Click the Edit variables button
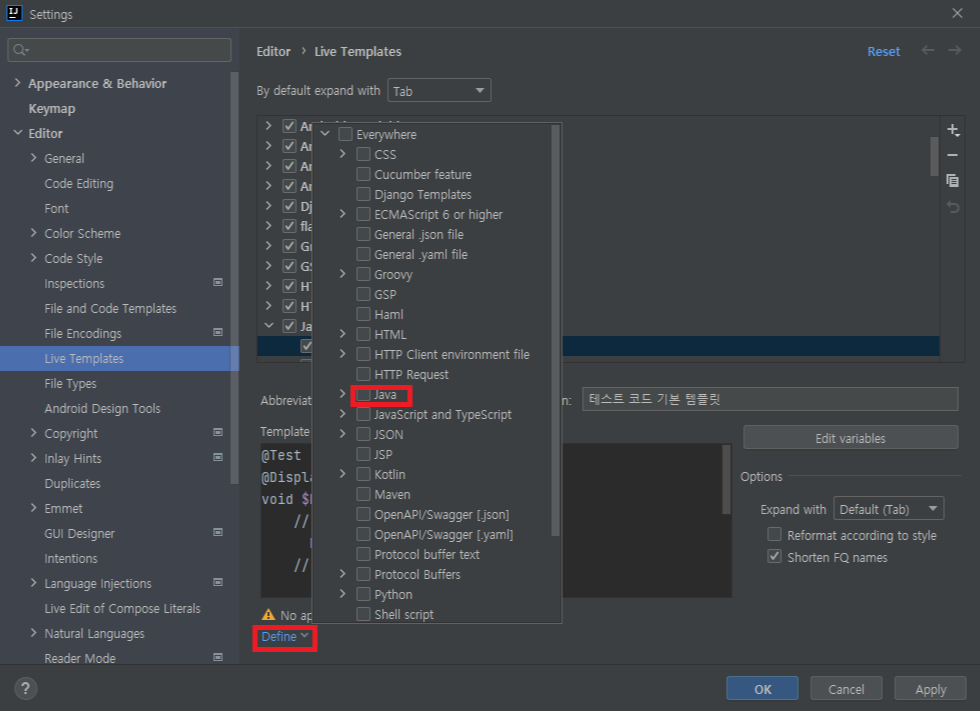The width and height of the screenshot is (980, 711). pos(850,438)
